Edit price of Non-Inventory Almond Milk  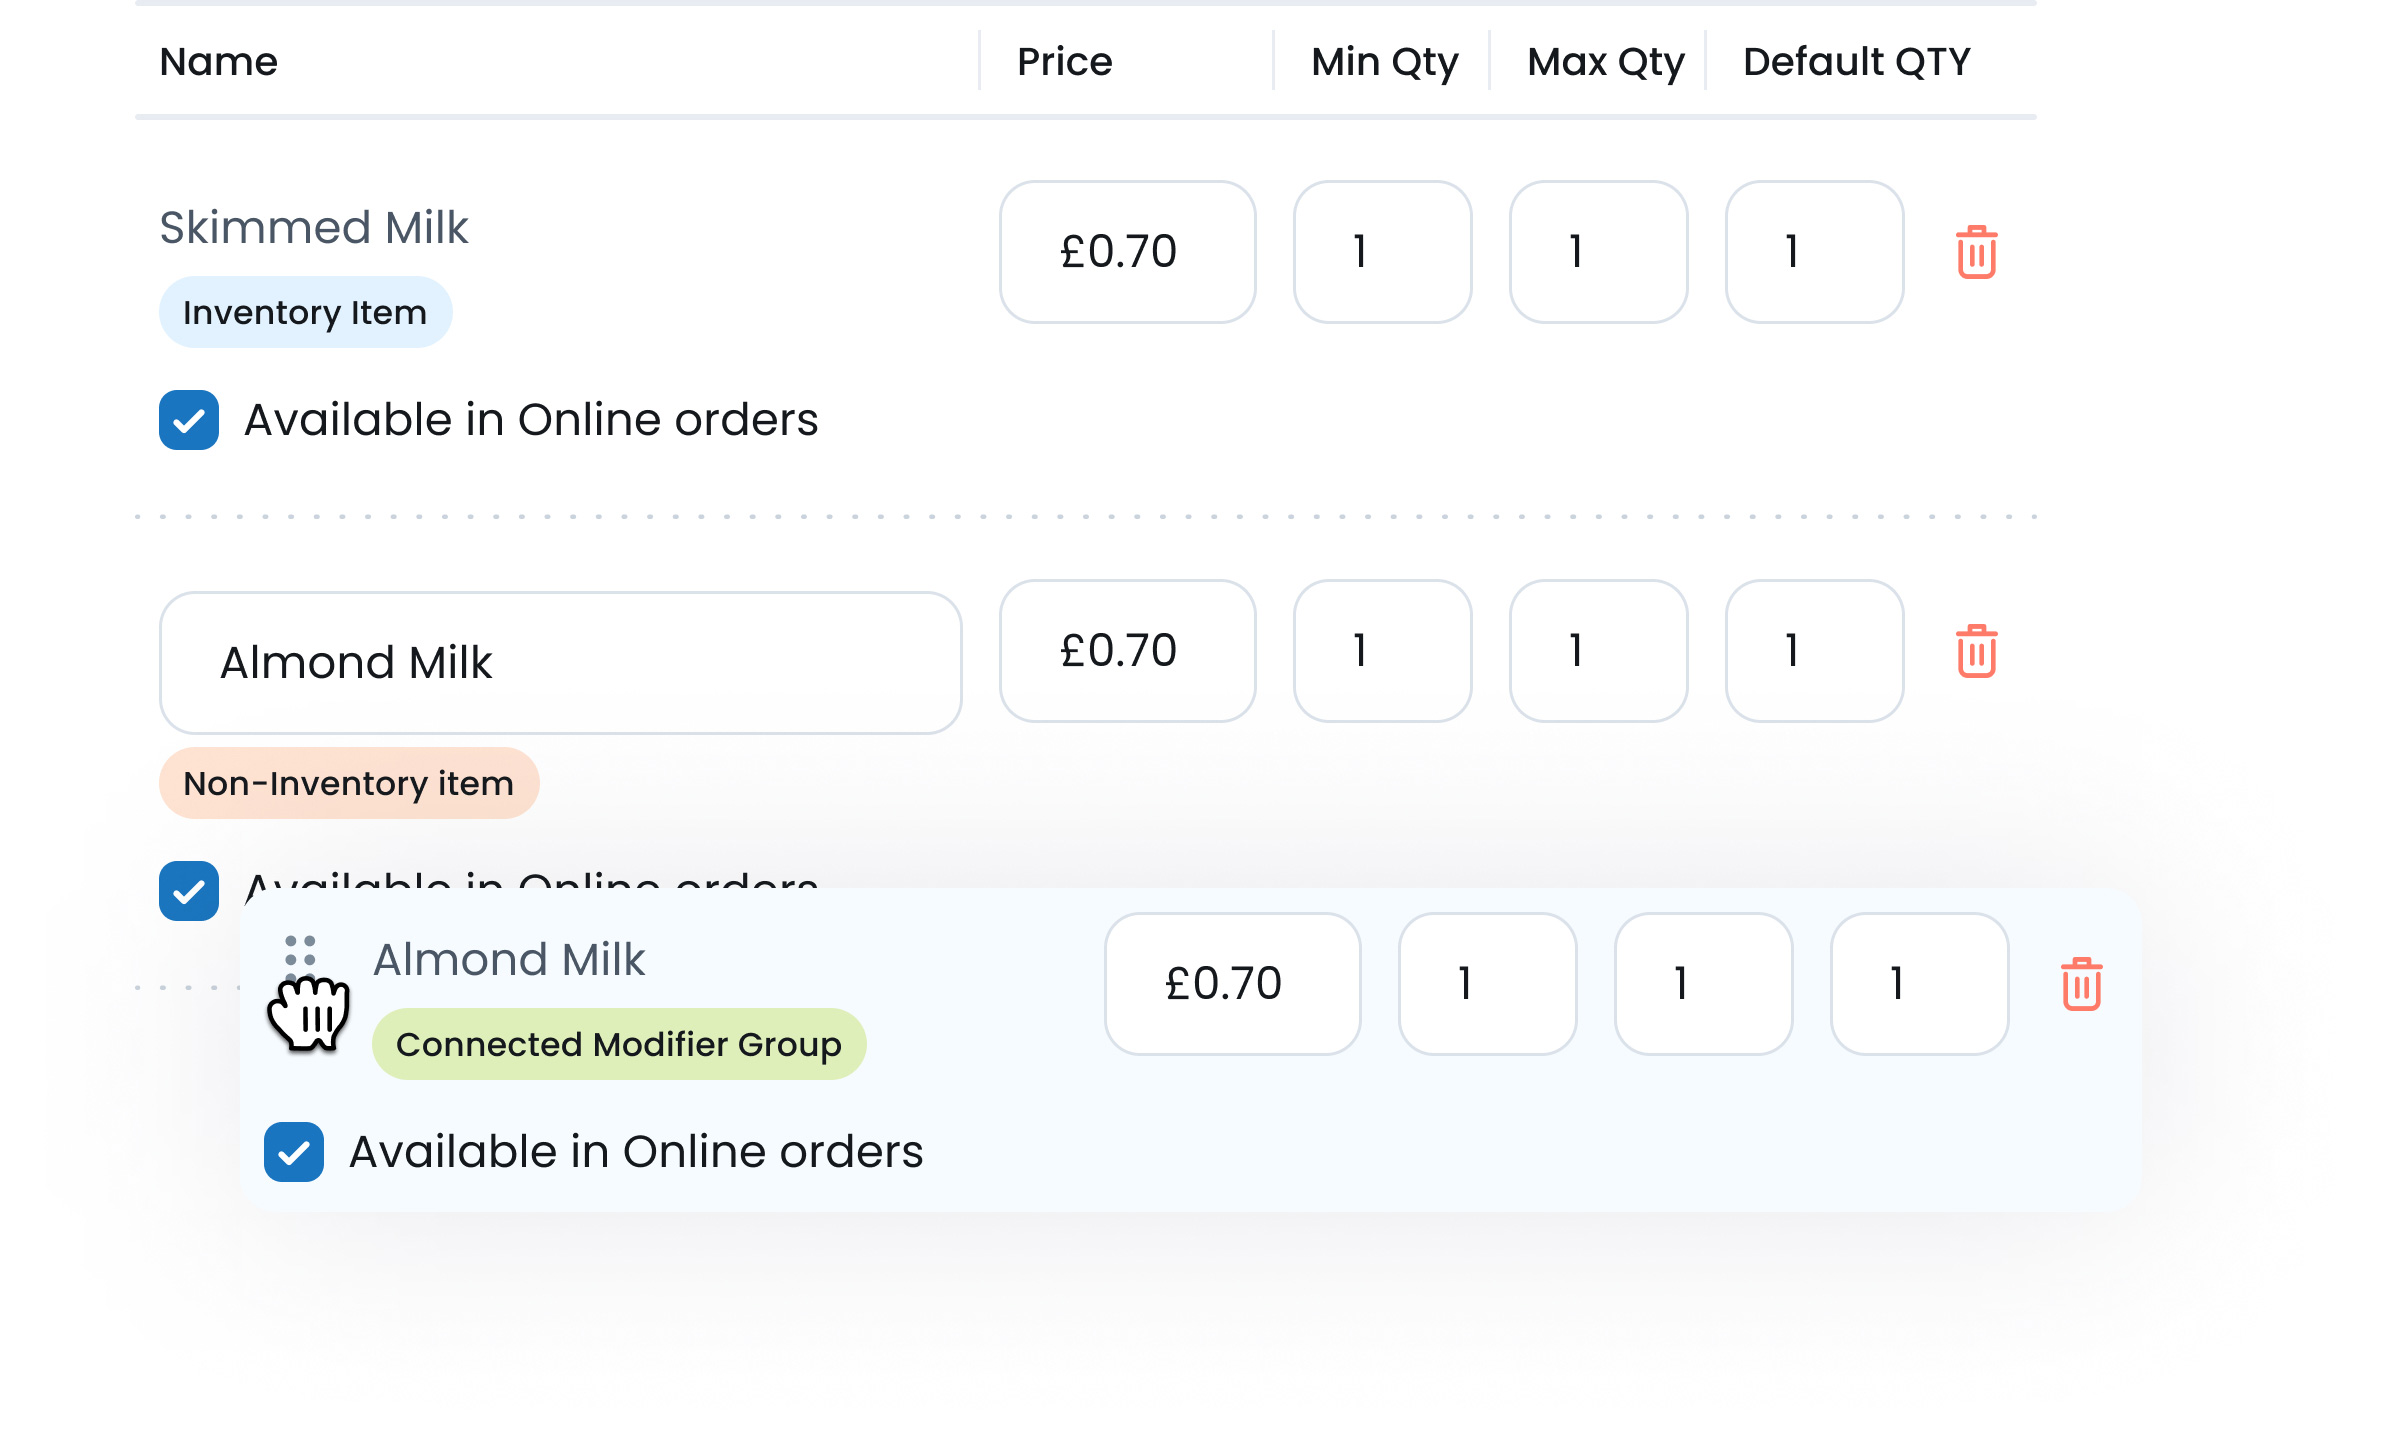(1127, 651)
